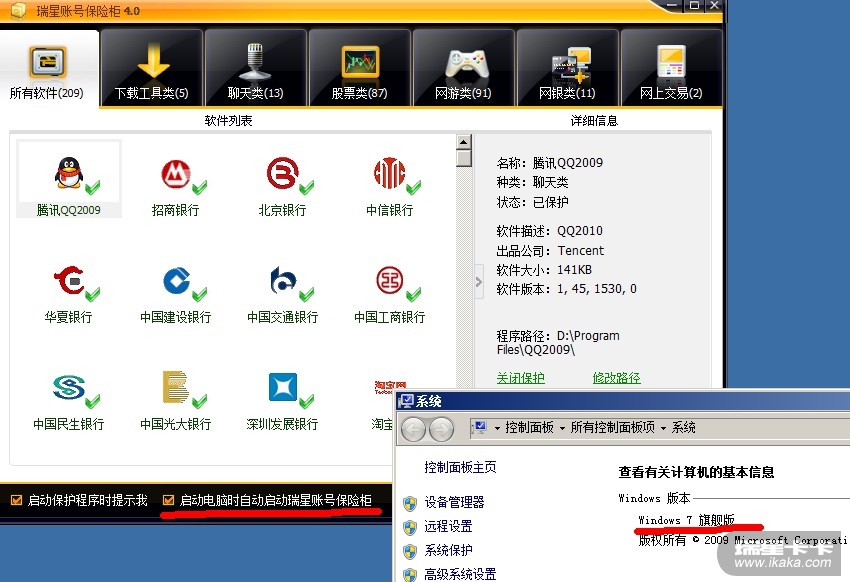Switch to the 网上交易(2) tab
The image size is (850, 582).
pyautogui.click(x=671, y=69)
